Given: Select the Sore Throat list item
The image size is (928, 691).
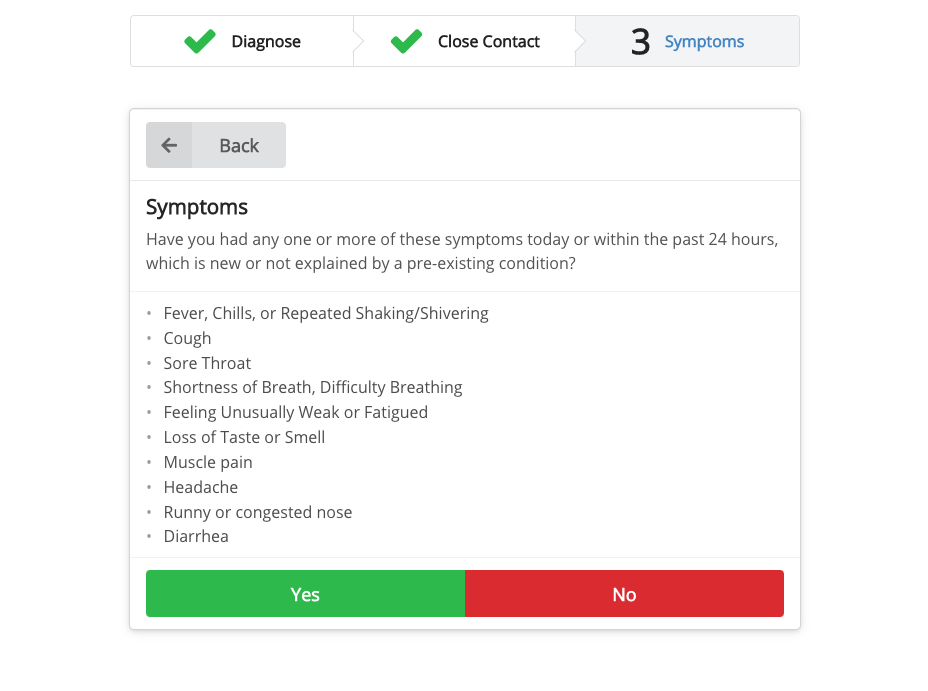Looking at the screenshot, I should 207,363.
